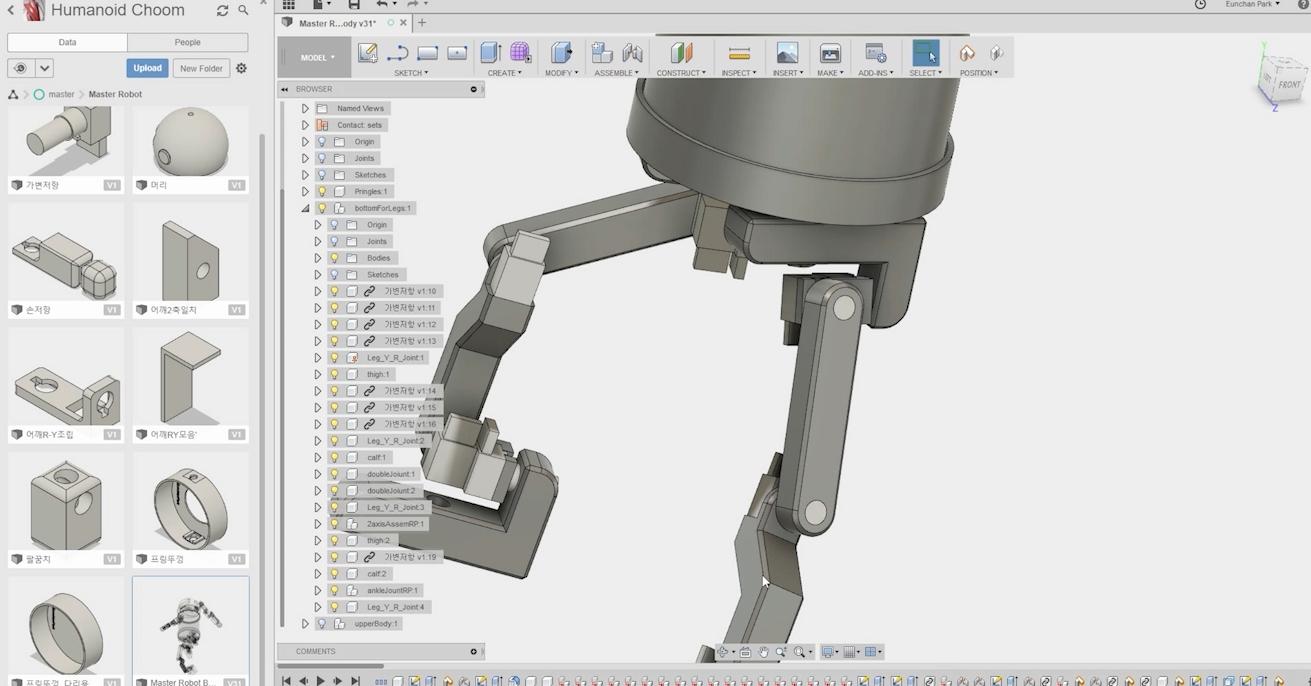Screen dimensions: 1311x686
Task: Open the SKETCH menu
Action: pos(411,73)
